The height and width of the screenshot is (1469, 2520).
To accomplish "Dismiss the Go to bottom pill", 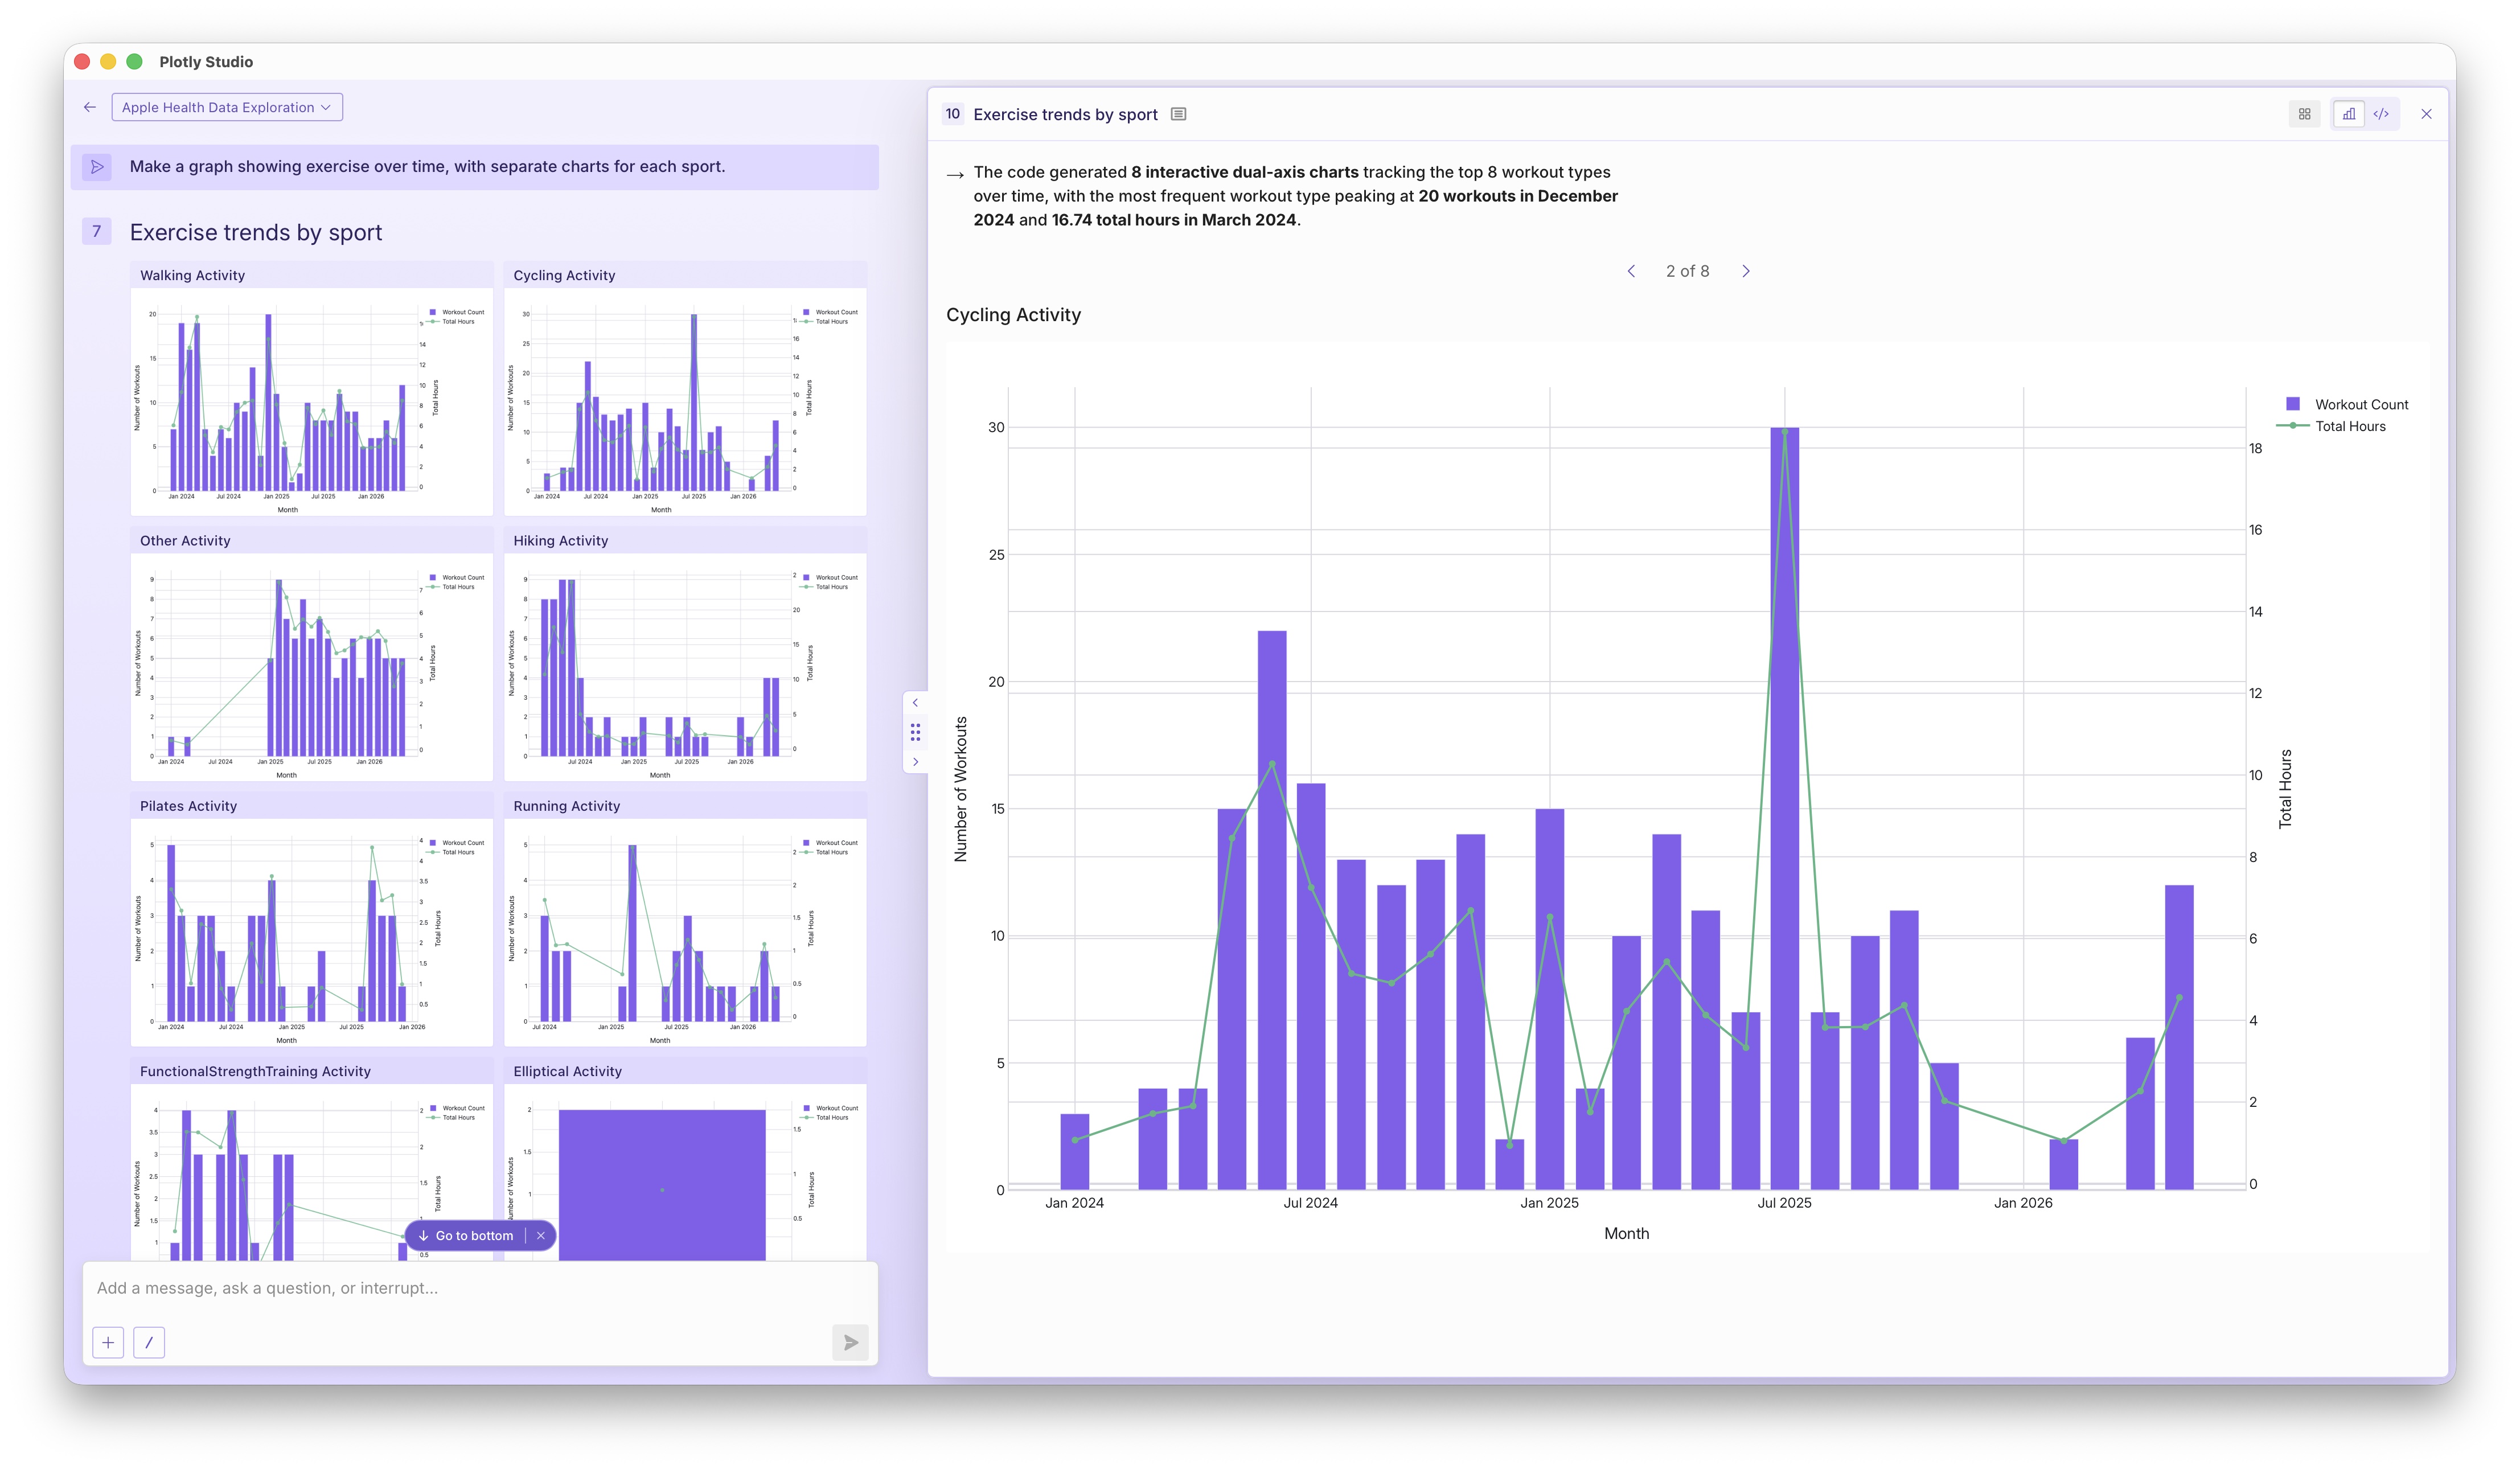I will (x=541, y=1236).
